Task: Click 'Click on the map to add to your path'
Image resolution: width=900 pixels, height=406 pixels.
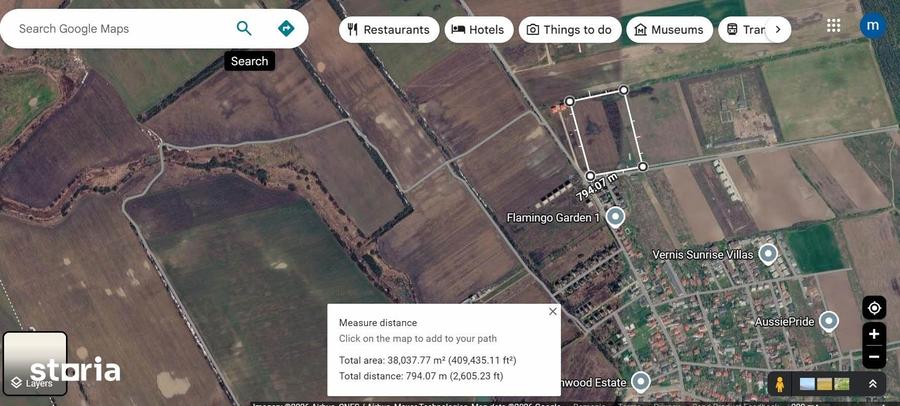Action: pyautogui.click(x=417, y=339)
